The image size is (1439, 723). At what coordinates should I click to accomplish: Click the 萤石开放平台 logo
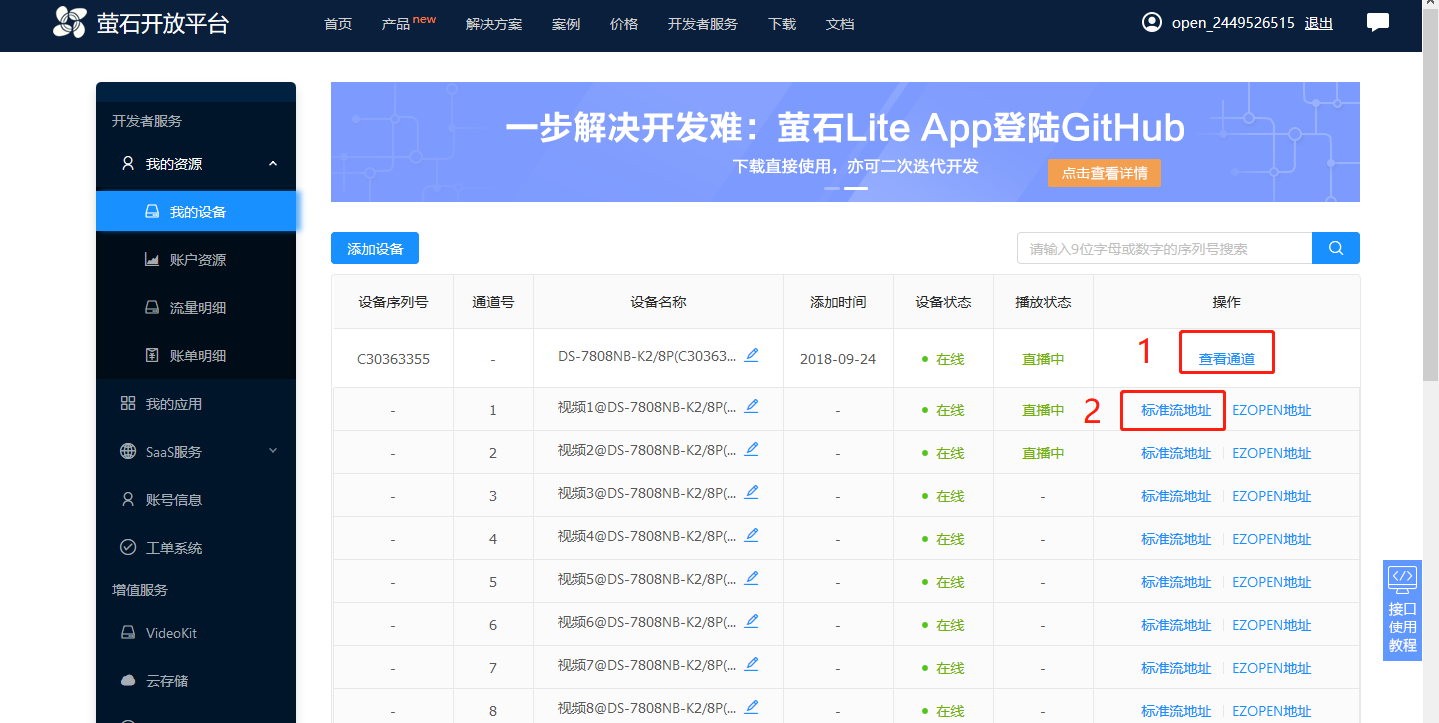pos(141,22)
